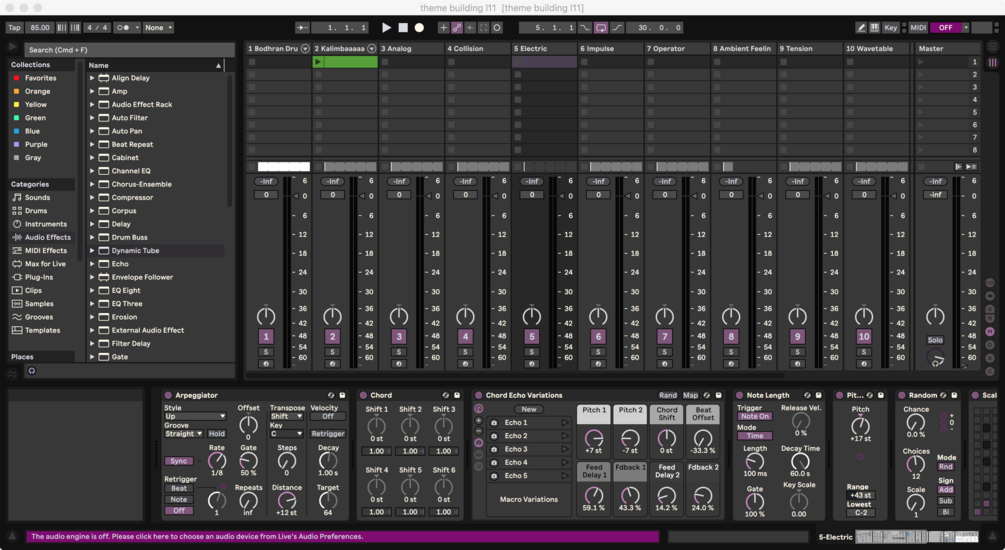
Task: Adjust Arpeggiator Rate knob
Action: point(217,461)
